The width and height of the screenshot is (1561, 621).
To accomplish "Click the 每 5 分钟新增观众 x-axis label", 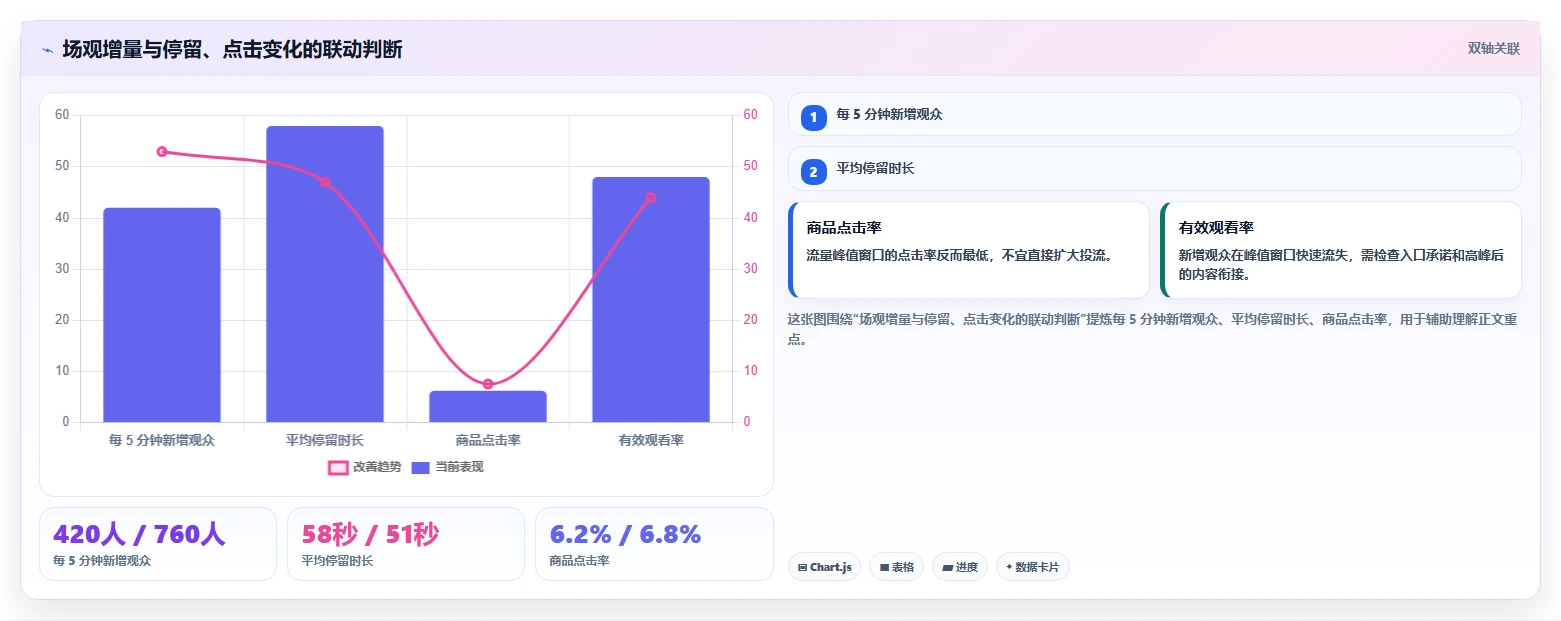I will click(x=162, y=440).
